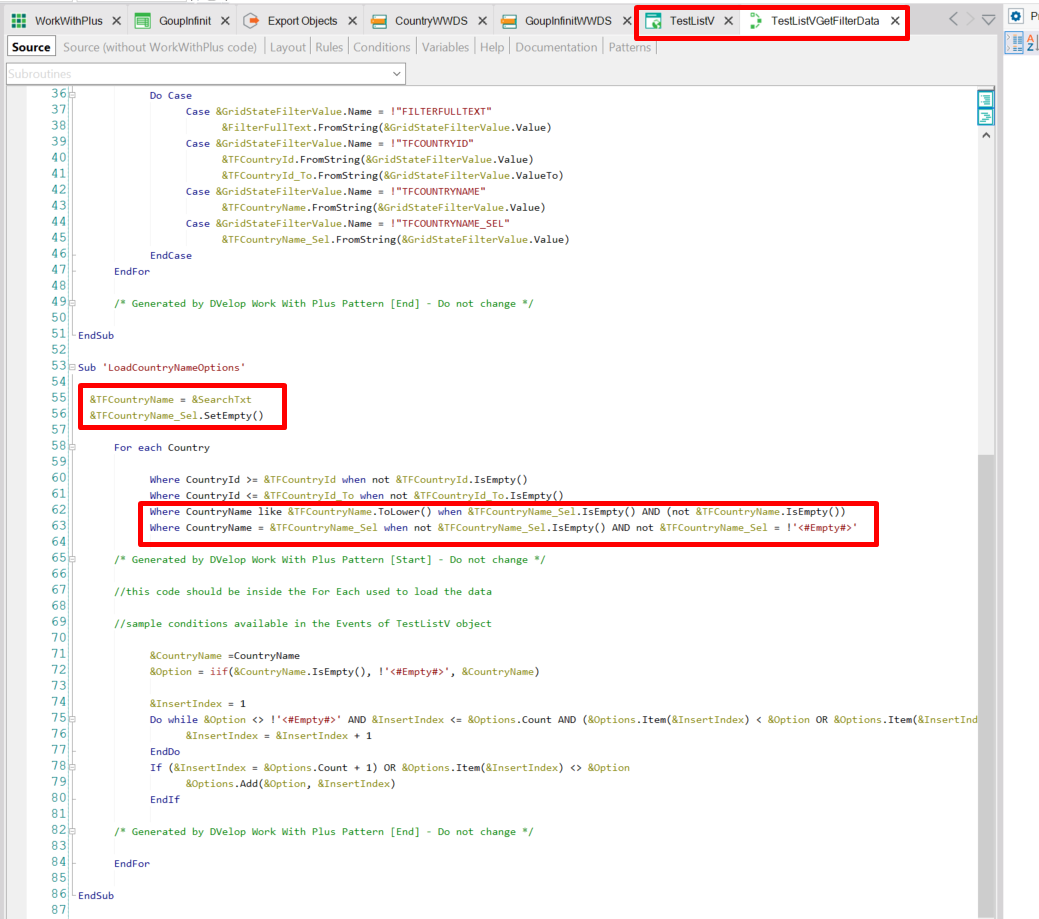The image size is (1039, 919).
Task: Collapse the If block at line 78
Action: coord(72,767)
